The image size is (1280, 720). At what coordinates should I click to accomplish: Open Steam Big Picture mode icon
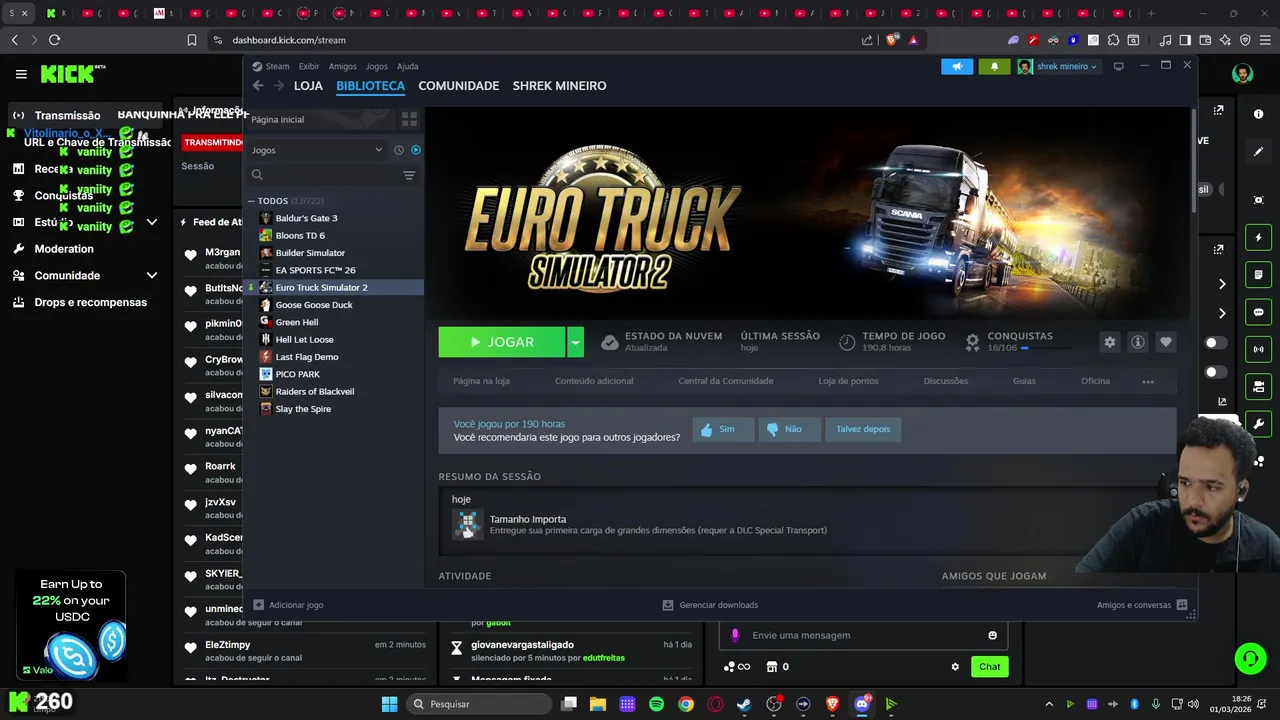[x=1118, y=66]
